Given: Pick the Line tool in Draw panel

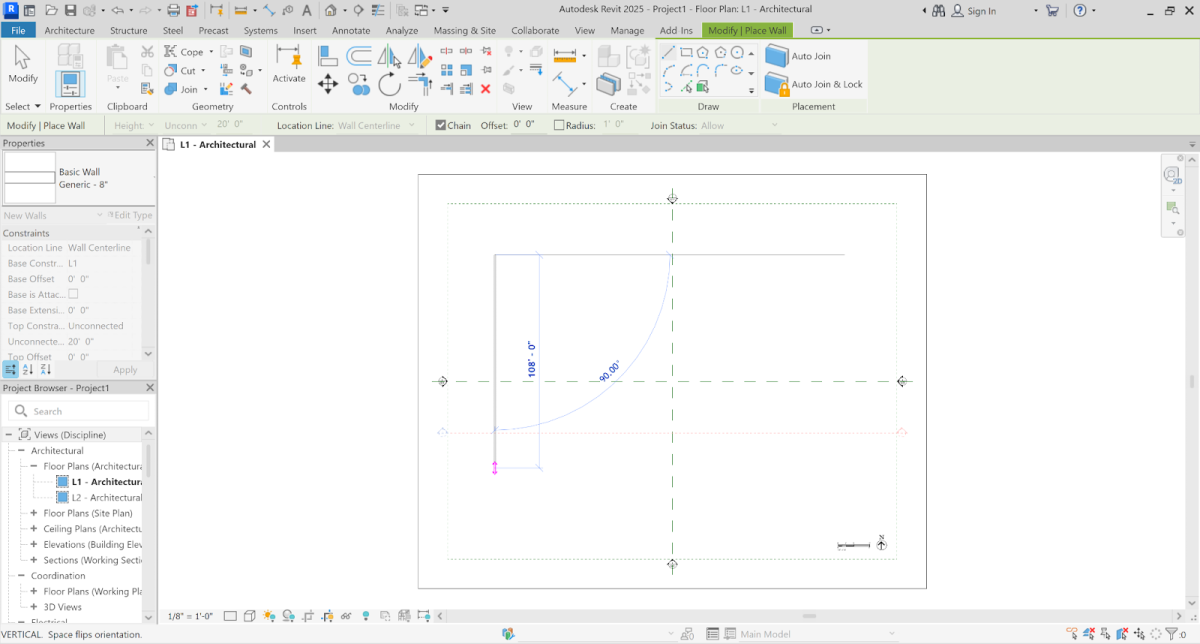Looking at the screenshot, I should 668,53.
